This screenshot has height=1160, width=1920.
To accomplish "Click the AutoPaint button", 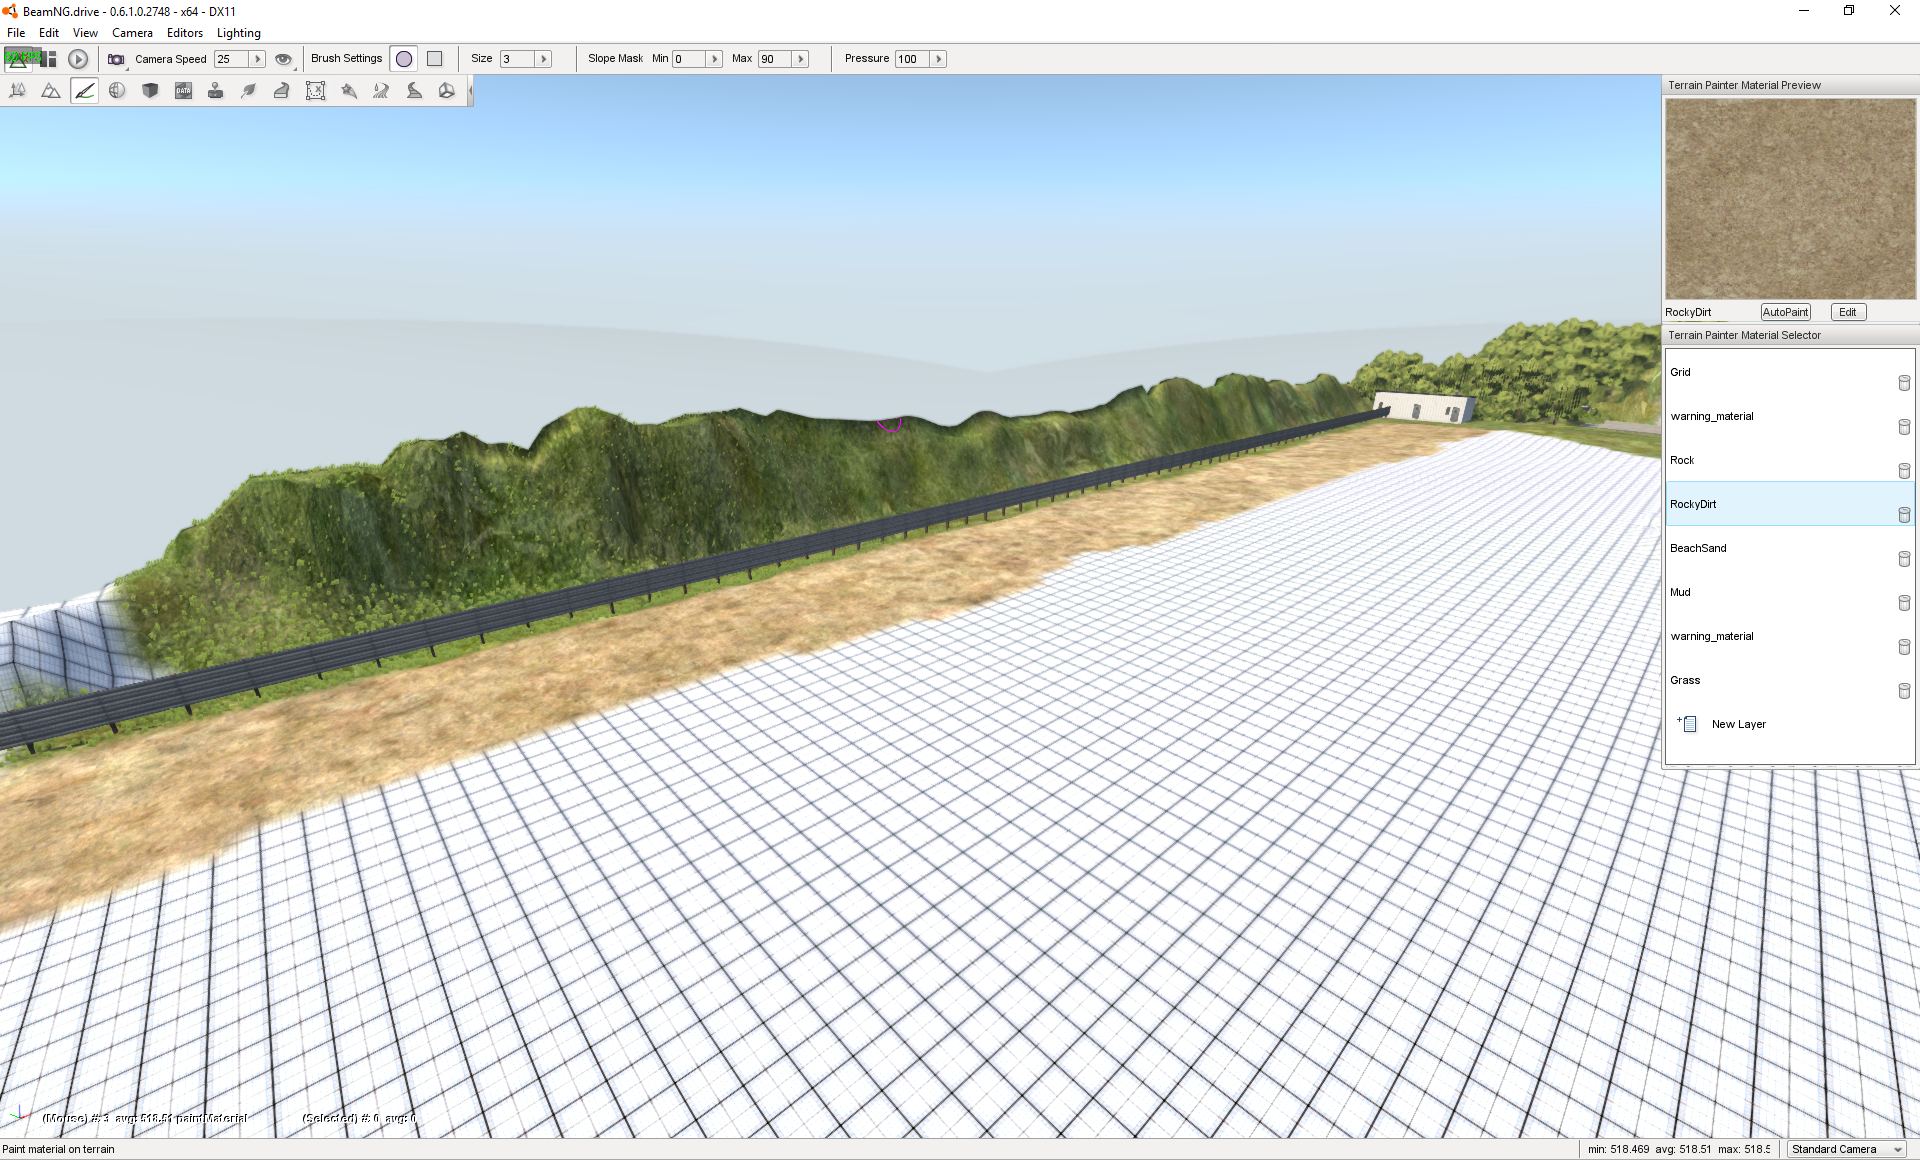I will tap(1785, 312).
